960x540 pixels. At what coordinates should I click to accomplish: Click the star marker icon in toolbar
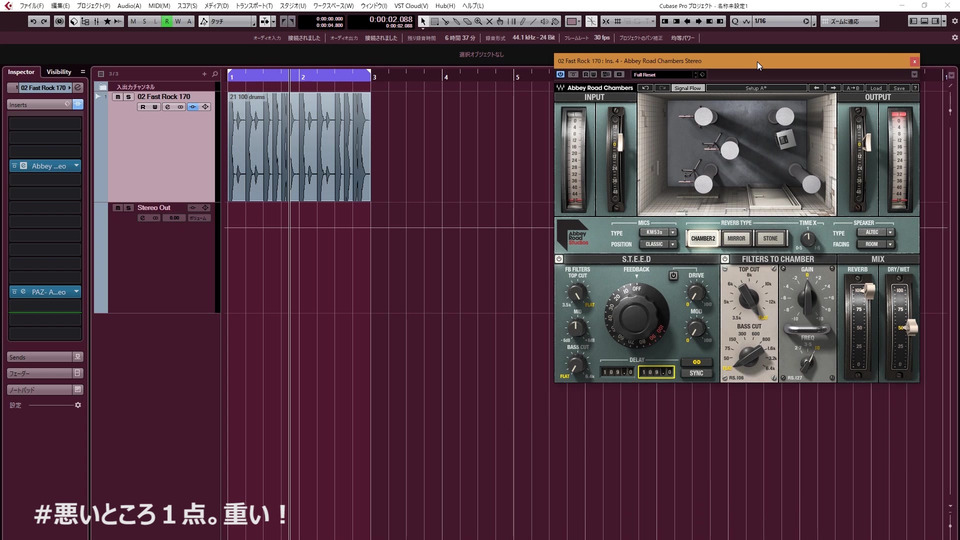point(107,21)
